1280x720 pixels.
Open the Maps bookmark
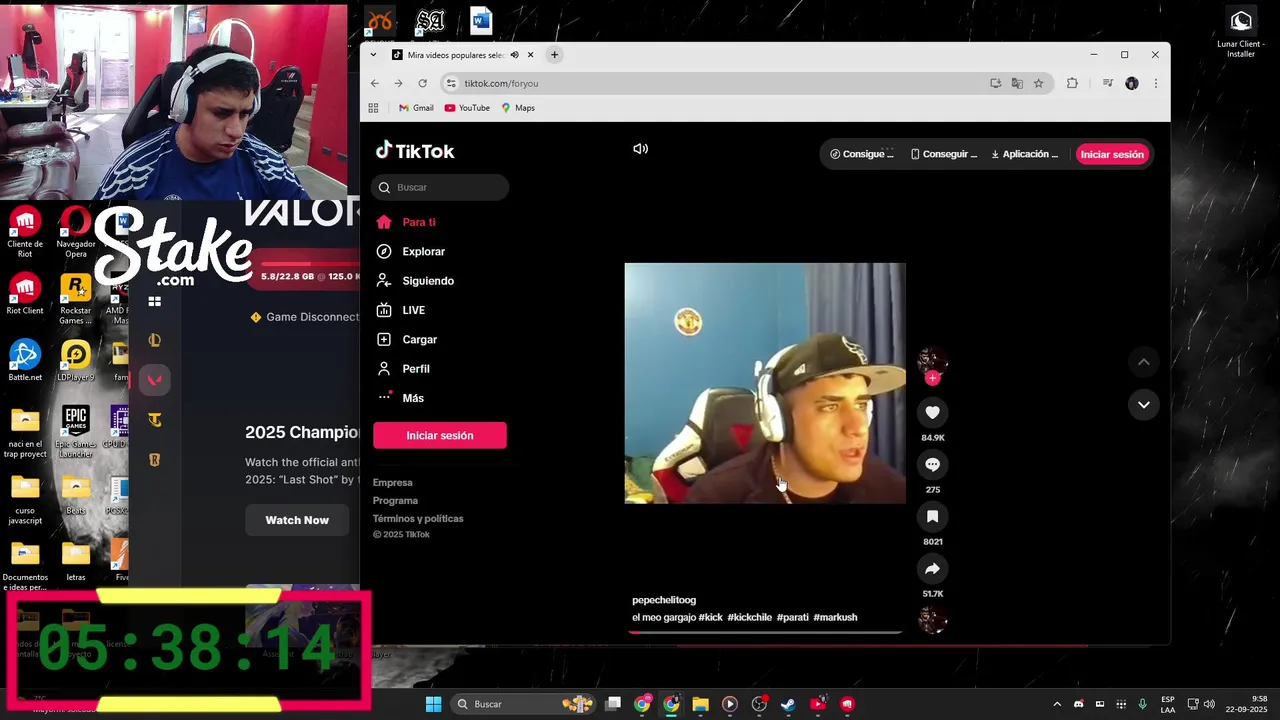[x=519, y=108]
